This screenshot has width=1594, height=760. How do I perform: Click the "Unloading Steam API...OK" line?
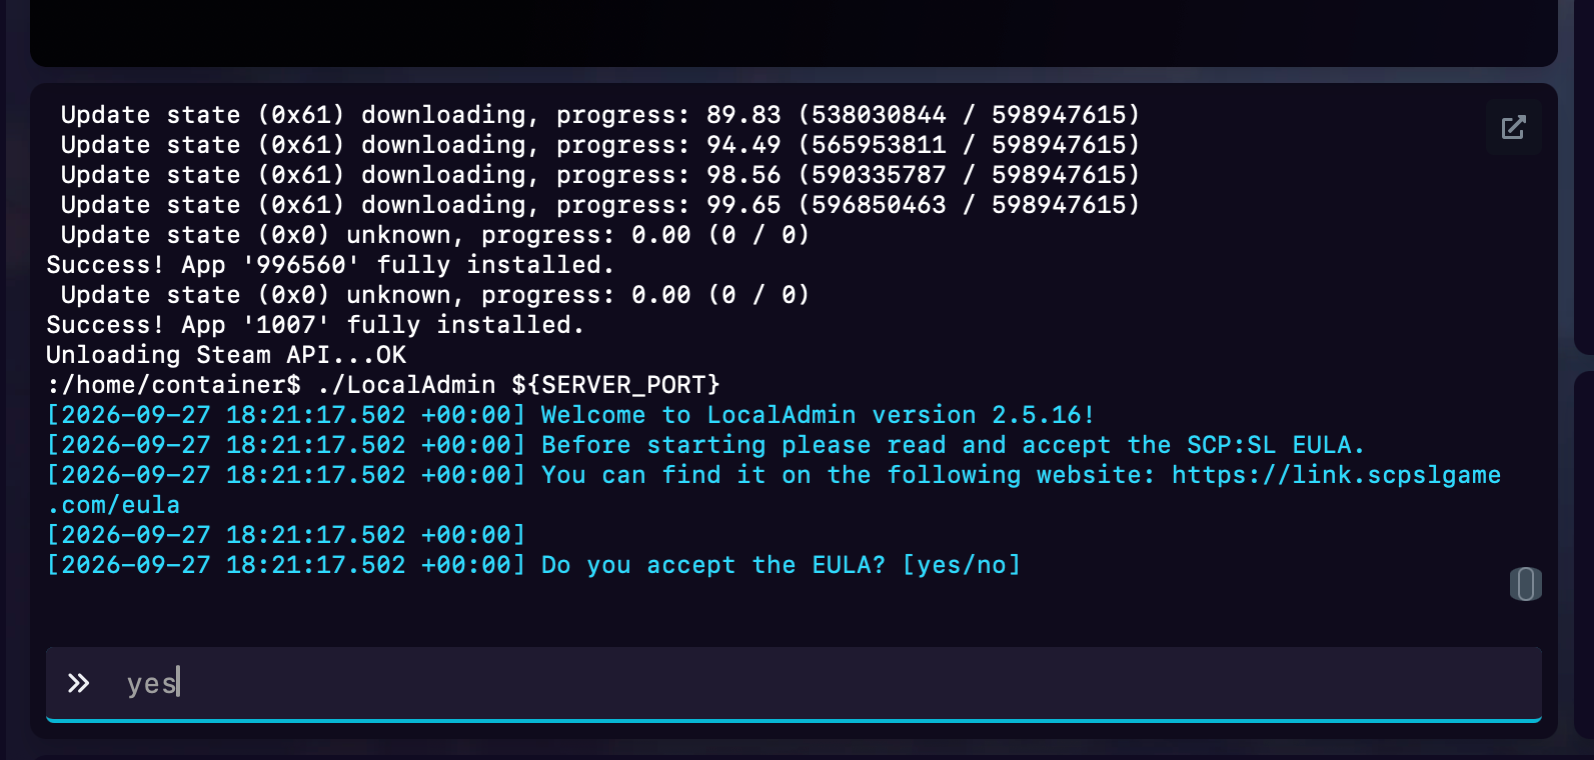click(226, 355)
